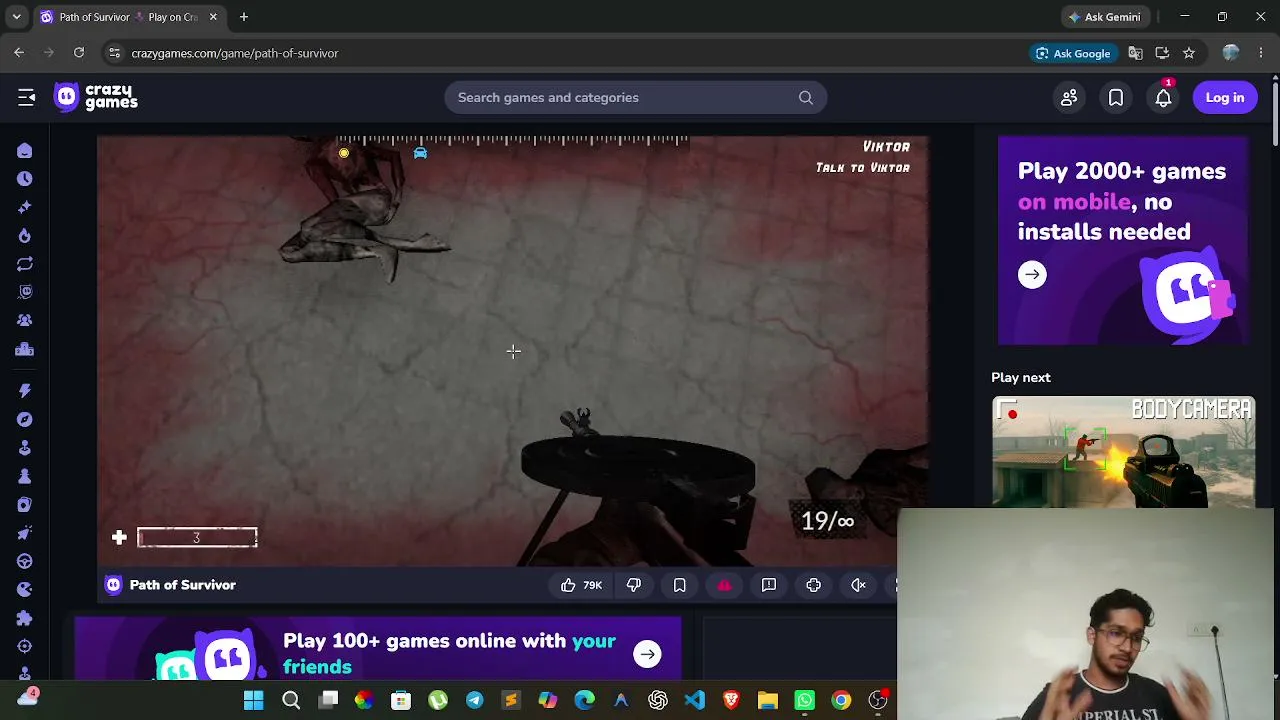Select the lightning bolt category icon
1280x720 pixels.
click(25, 390)
